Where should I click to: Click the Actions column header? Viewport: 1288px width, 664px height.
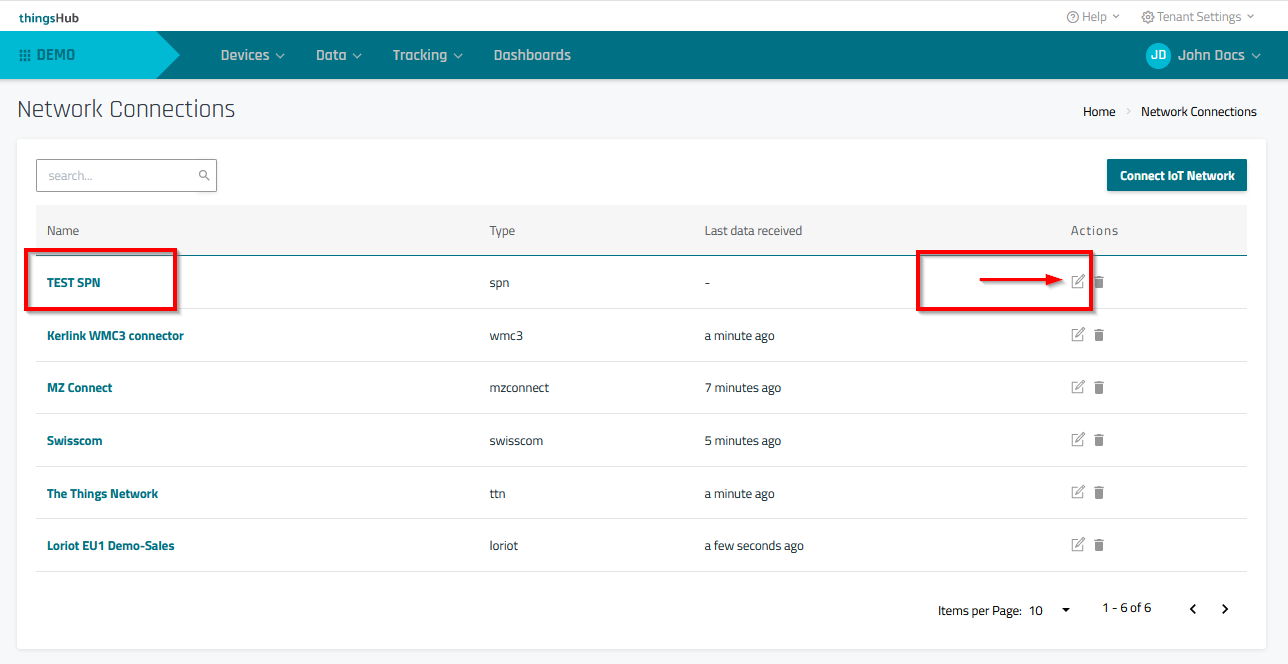[1095, 231]
